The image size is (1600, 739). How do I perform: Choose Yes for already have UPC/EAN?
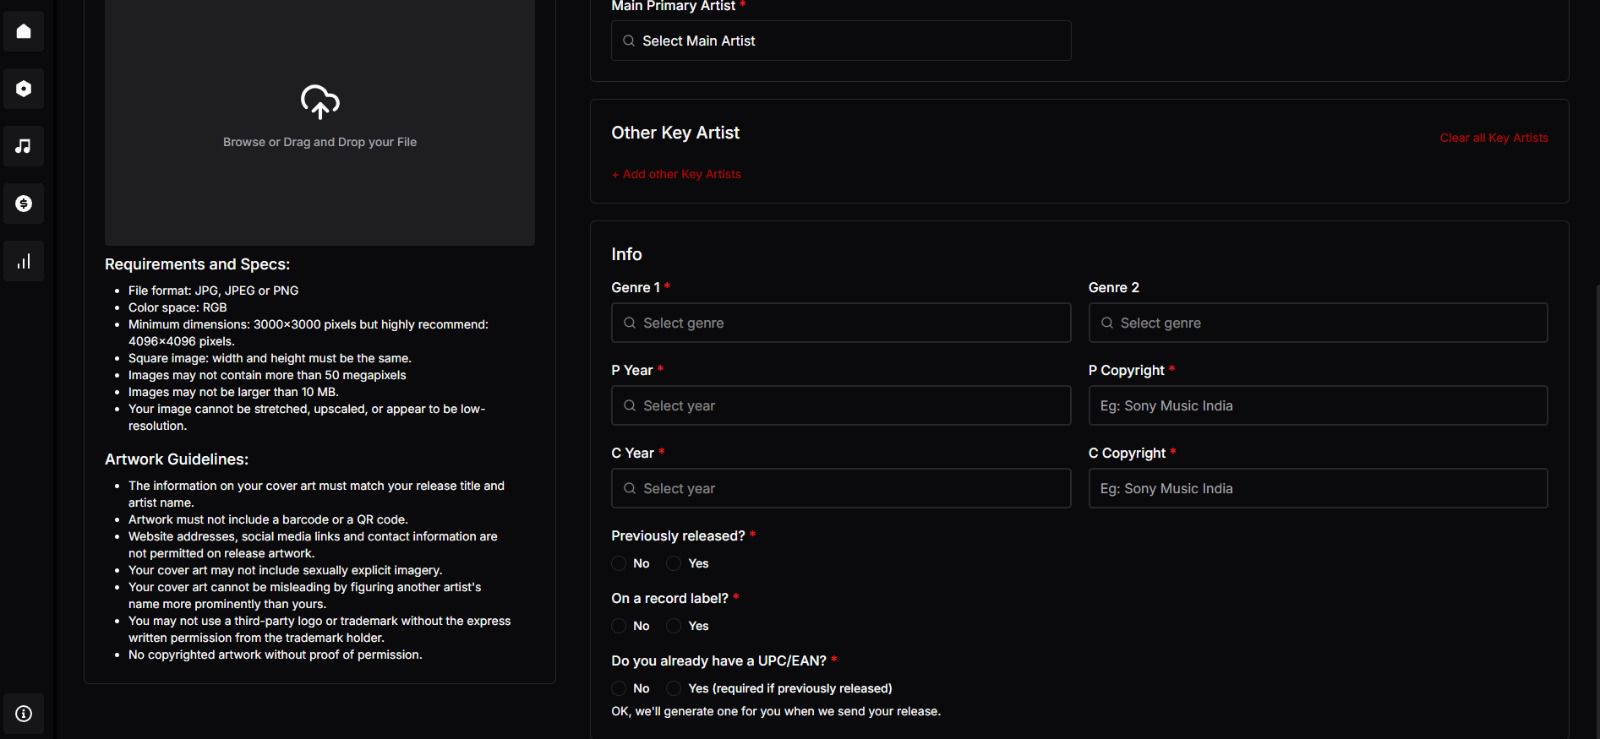tap(674, 689)
